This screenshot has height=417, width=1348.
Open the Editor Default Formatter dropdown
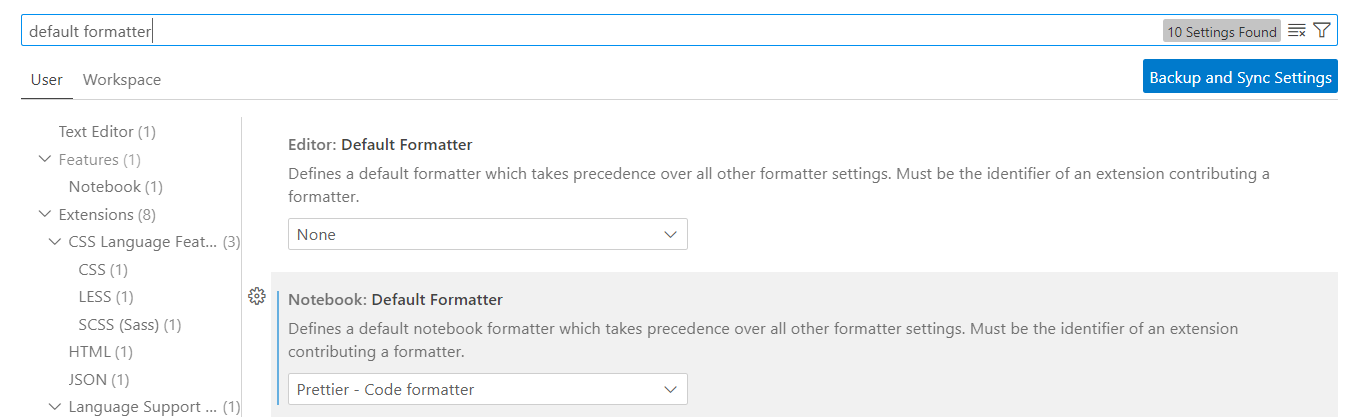(x=487, y=234)
